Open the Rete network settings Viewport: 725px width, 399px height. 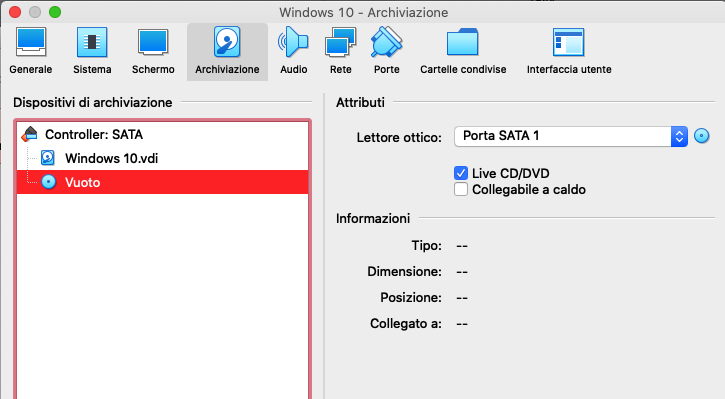[340, 51]
